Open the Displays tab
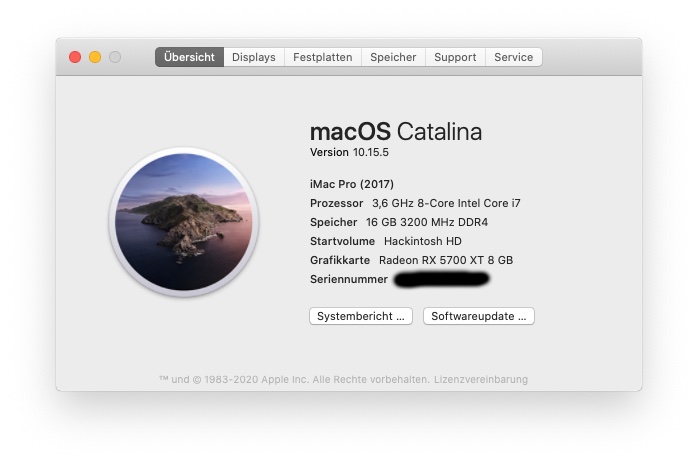Image resolution: width=698 pixels, height=465 pixels. click(254, 57)
